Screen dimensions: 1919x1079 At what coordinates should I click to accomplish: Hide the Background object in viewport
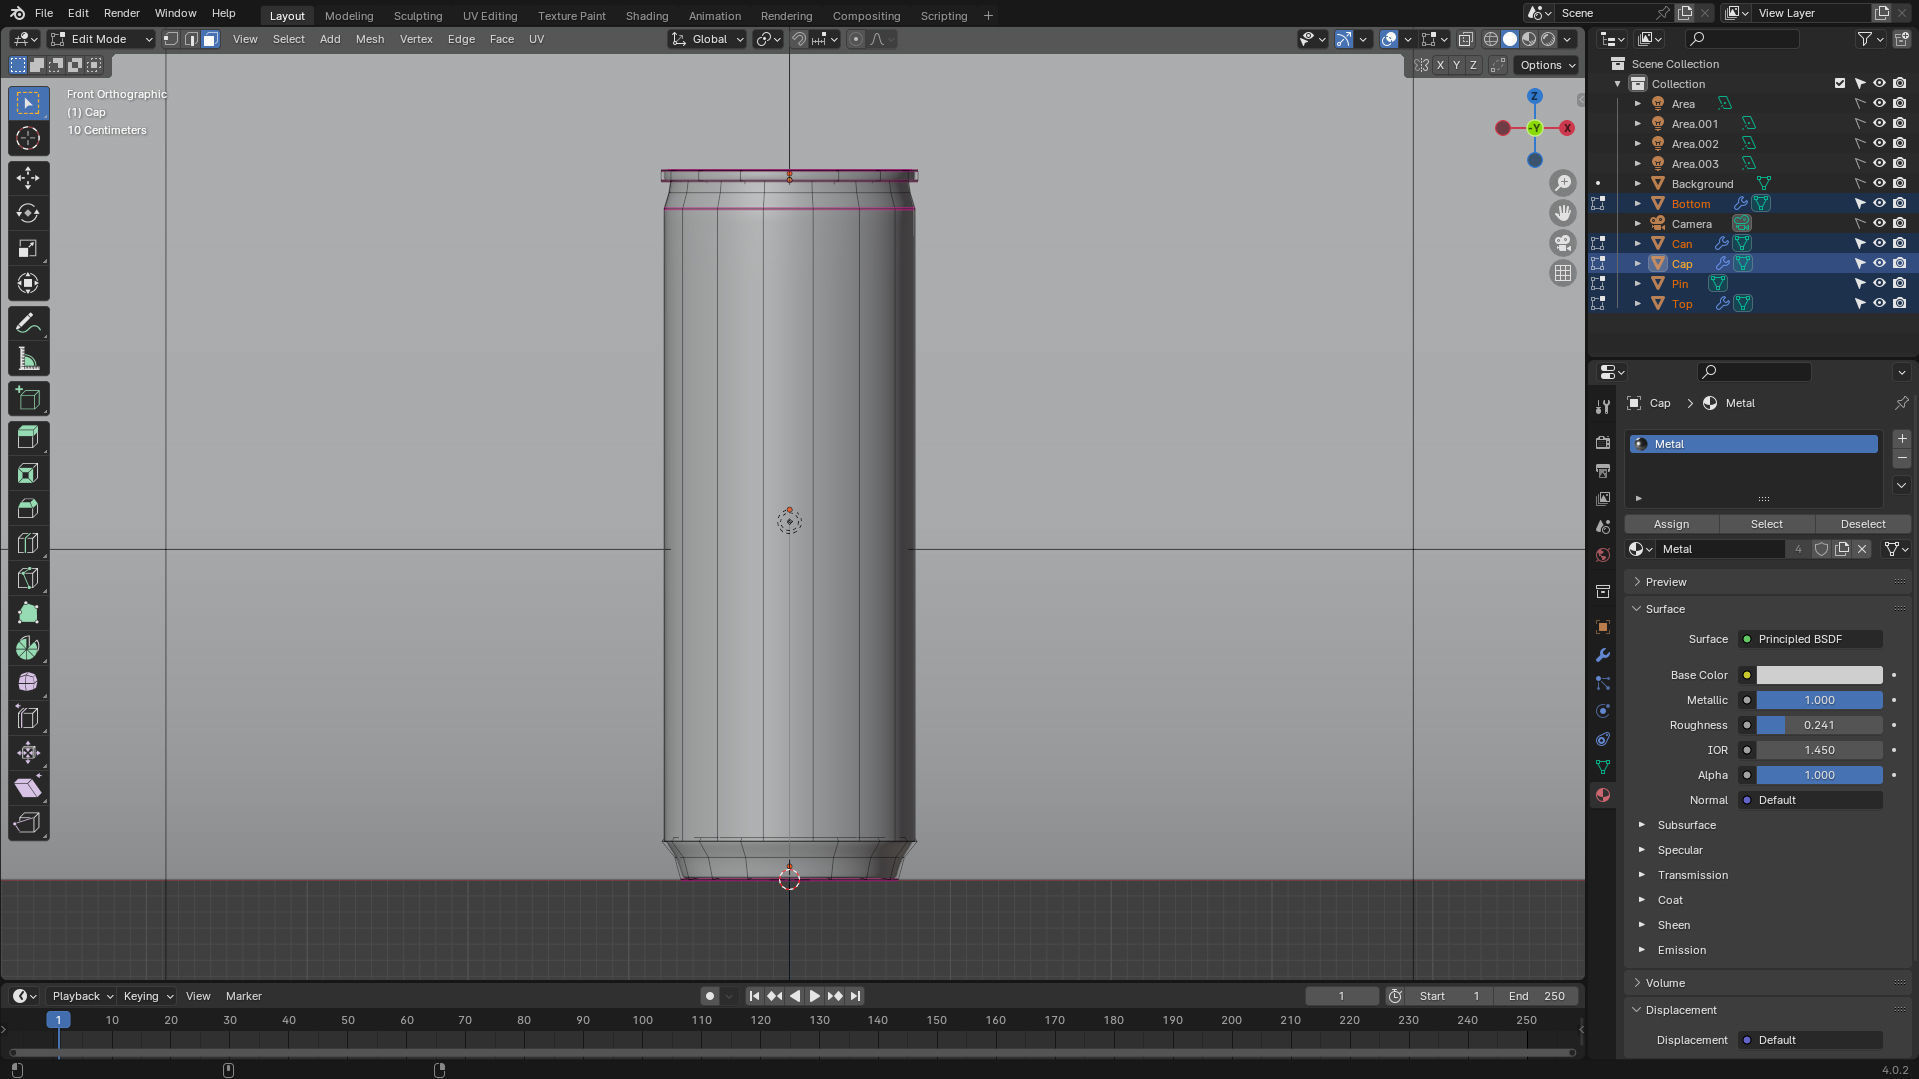[x=1879, y=183]
